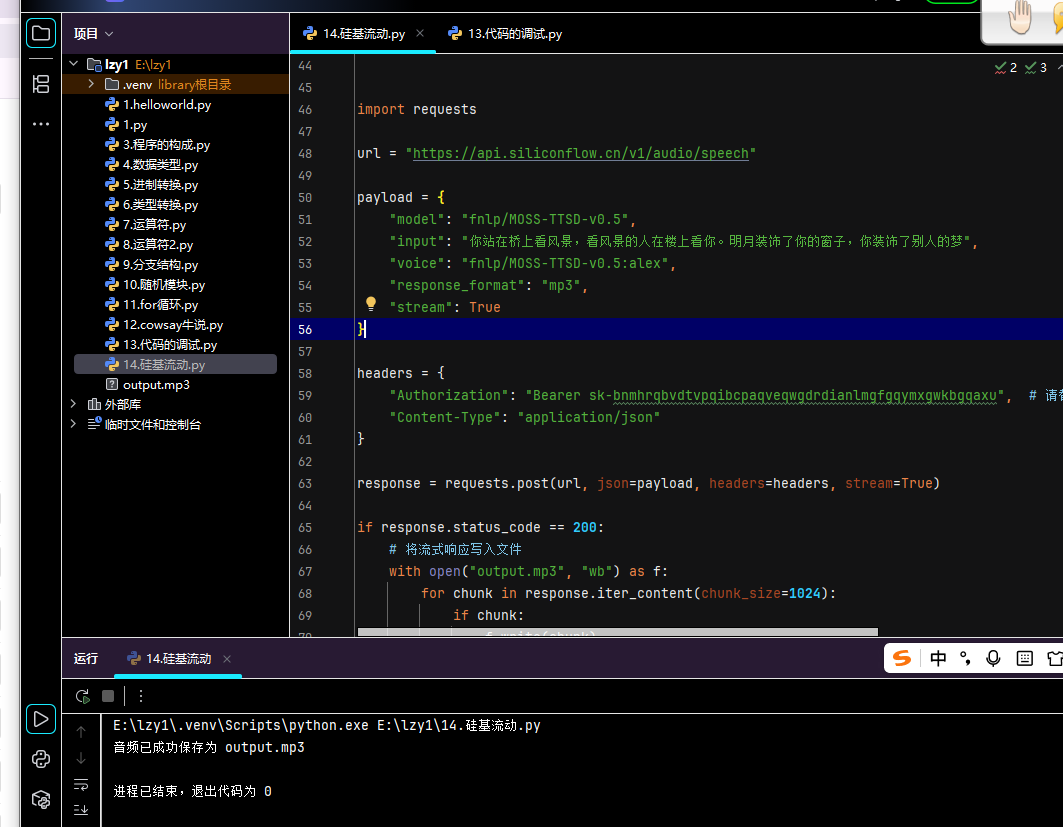Click the light bulb quick-fix icon
Viewport: 1063px width, 827px height.
click(371, 304)
